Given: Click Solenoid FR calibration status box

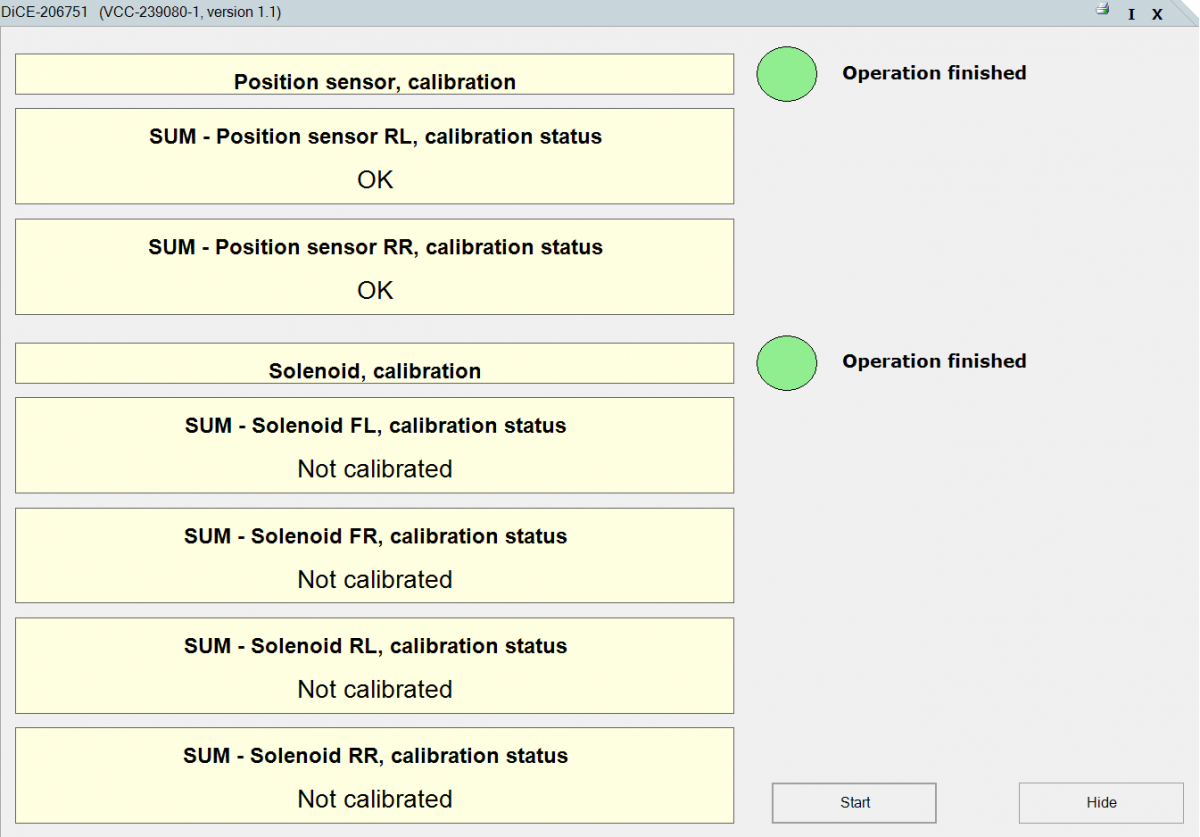Looking at the screenshot, I should [375, 556].
